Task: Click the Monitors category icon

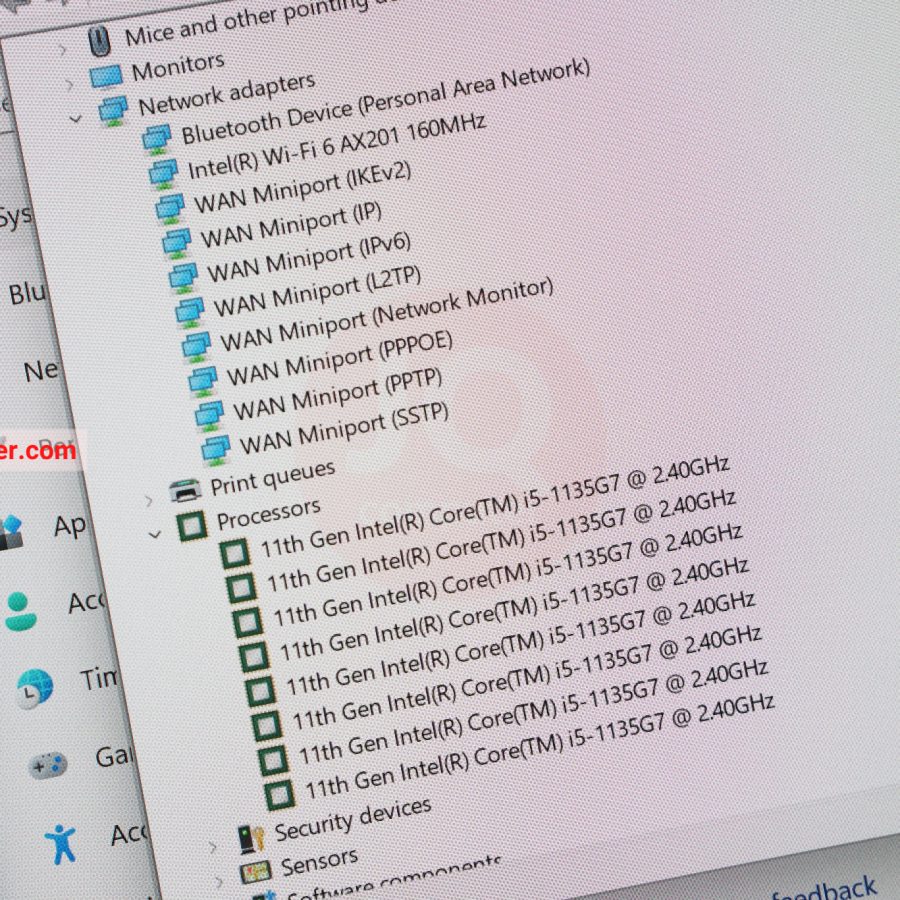Action: 106,77
